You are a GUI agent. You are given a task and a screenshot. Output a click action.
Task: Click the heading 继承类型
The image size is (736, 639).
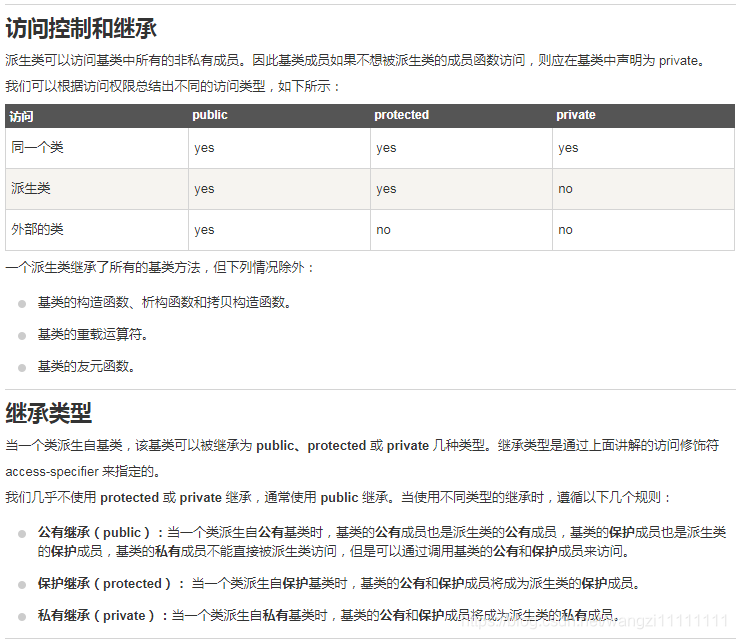(48, 413)
